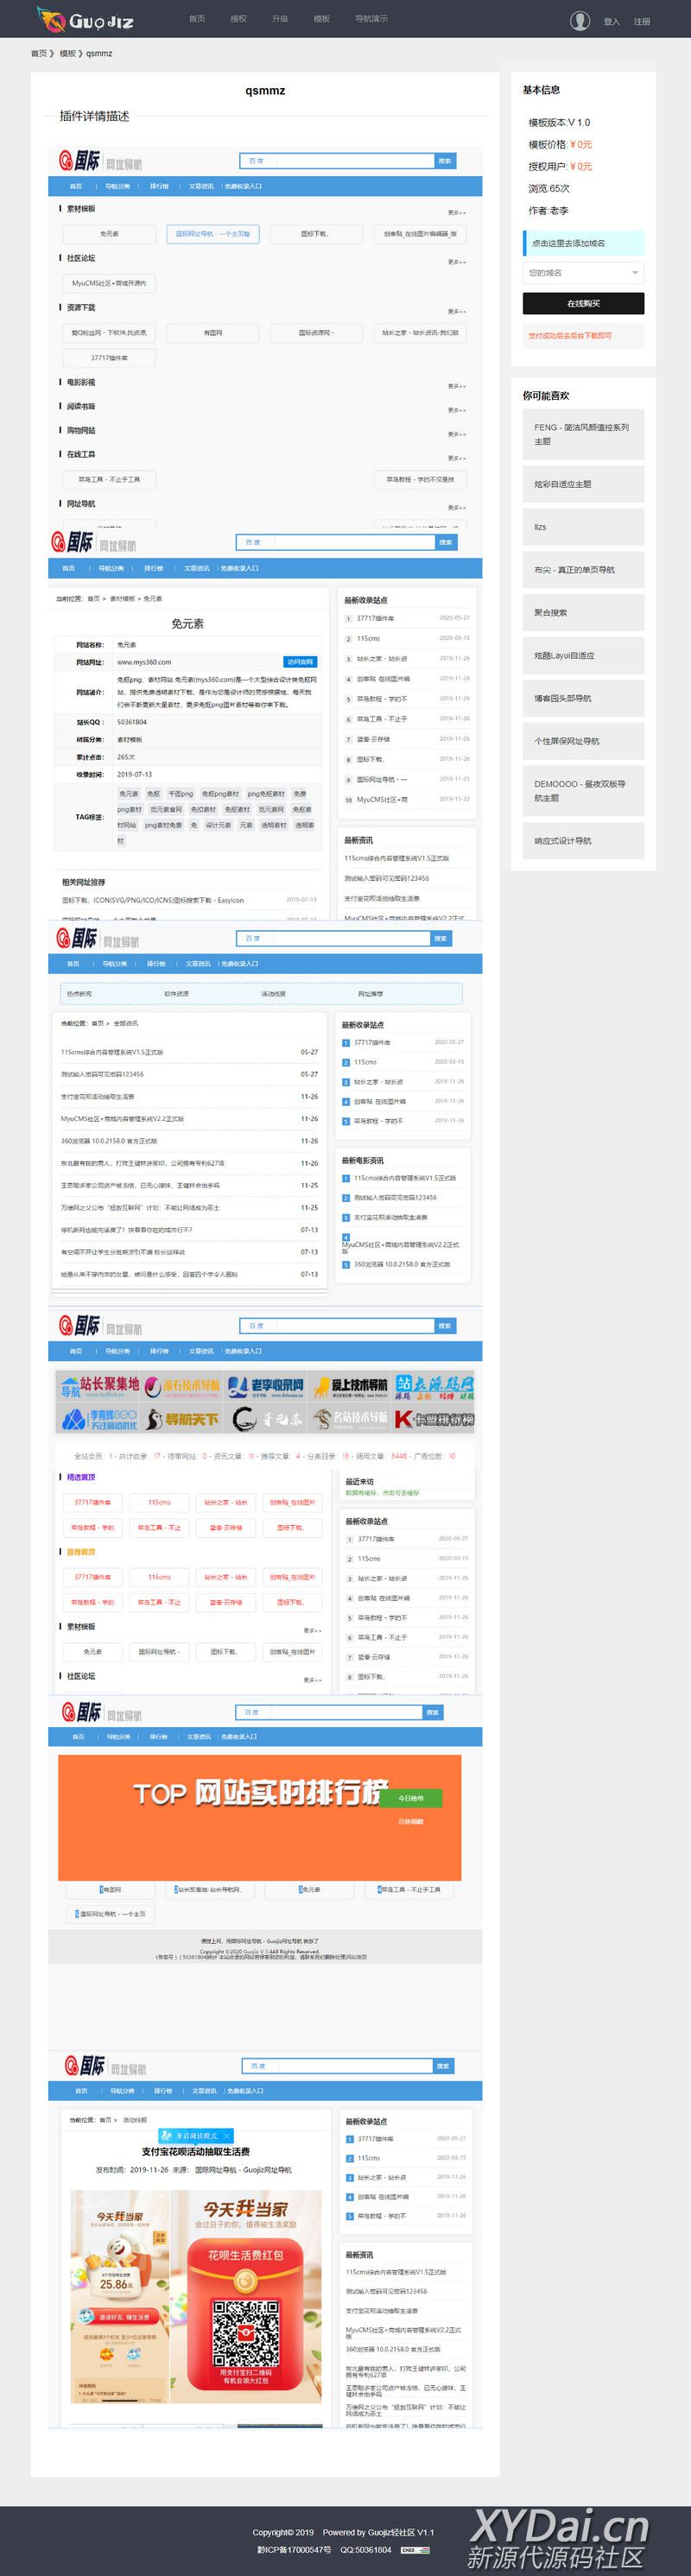Go to 首页 in the breadcrumb

click(x=39, y=54)
